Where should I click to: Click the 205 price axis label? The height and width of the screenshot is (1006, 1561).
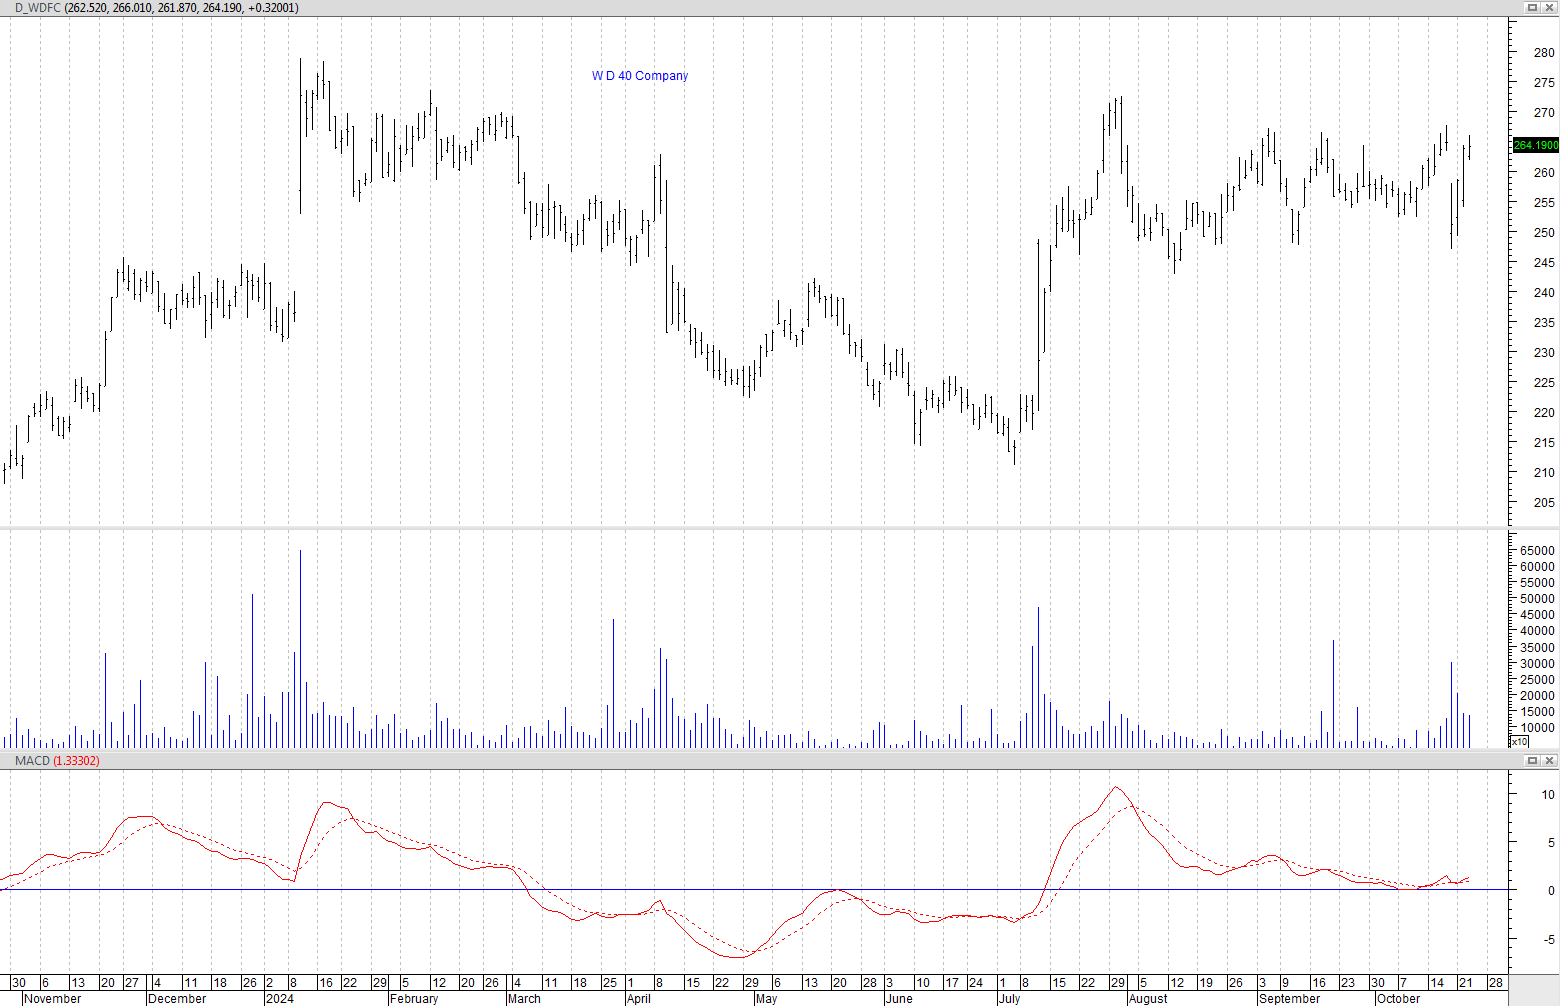pyautogui.click(x=1544, y=503)
